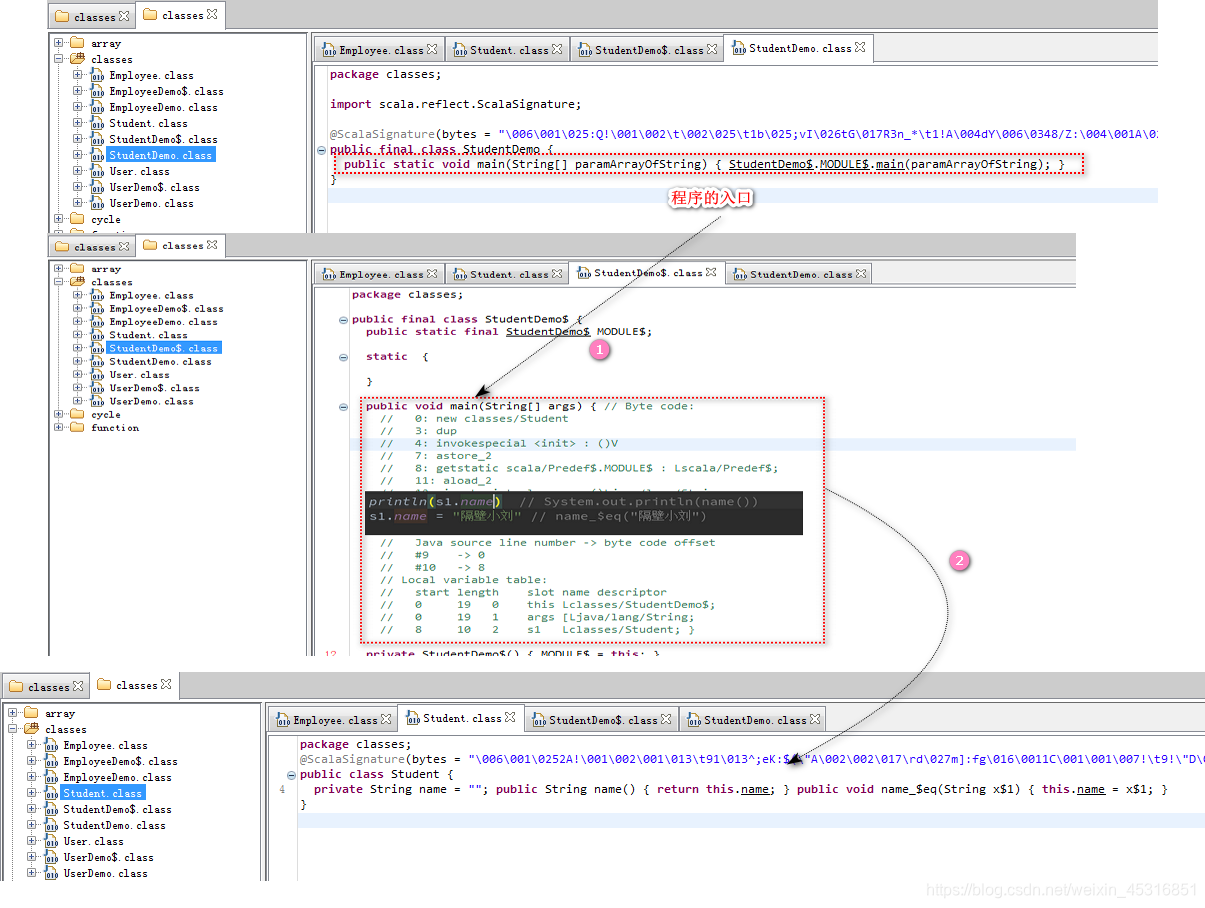Click EmployeeDemo.class file icon in bottom window tree

(51, 777)
